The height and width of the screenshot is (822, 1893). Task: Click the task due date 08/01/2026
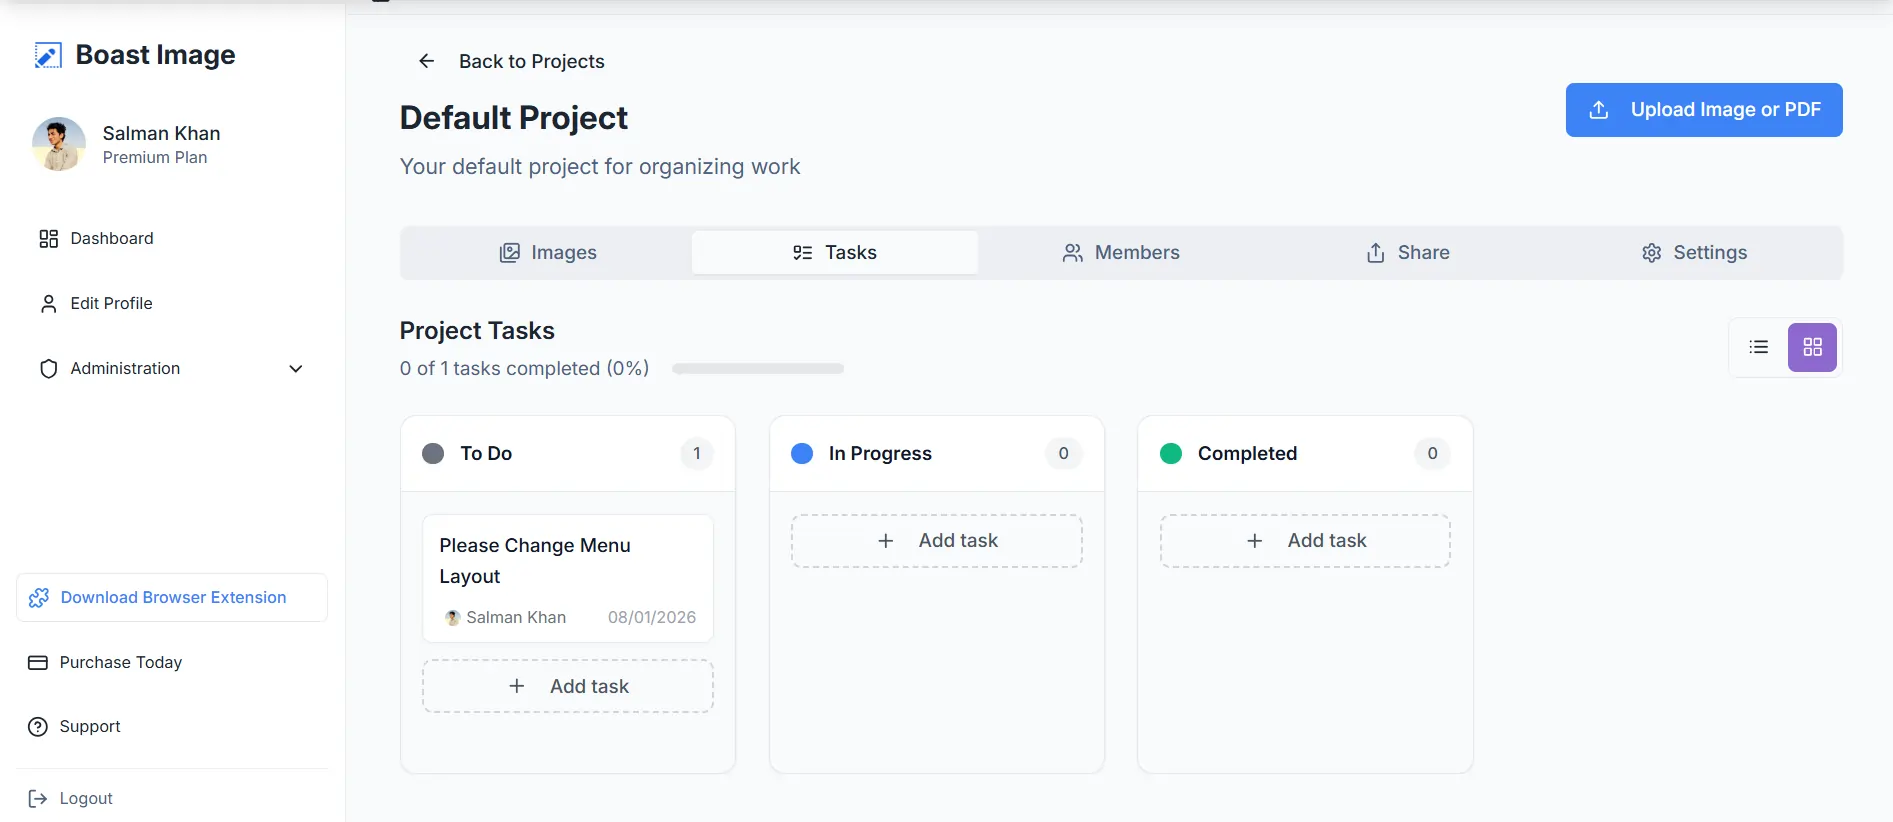(x=652, y=618)
